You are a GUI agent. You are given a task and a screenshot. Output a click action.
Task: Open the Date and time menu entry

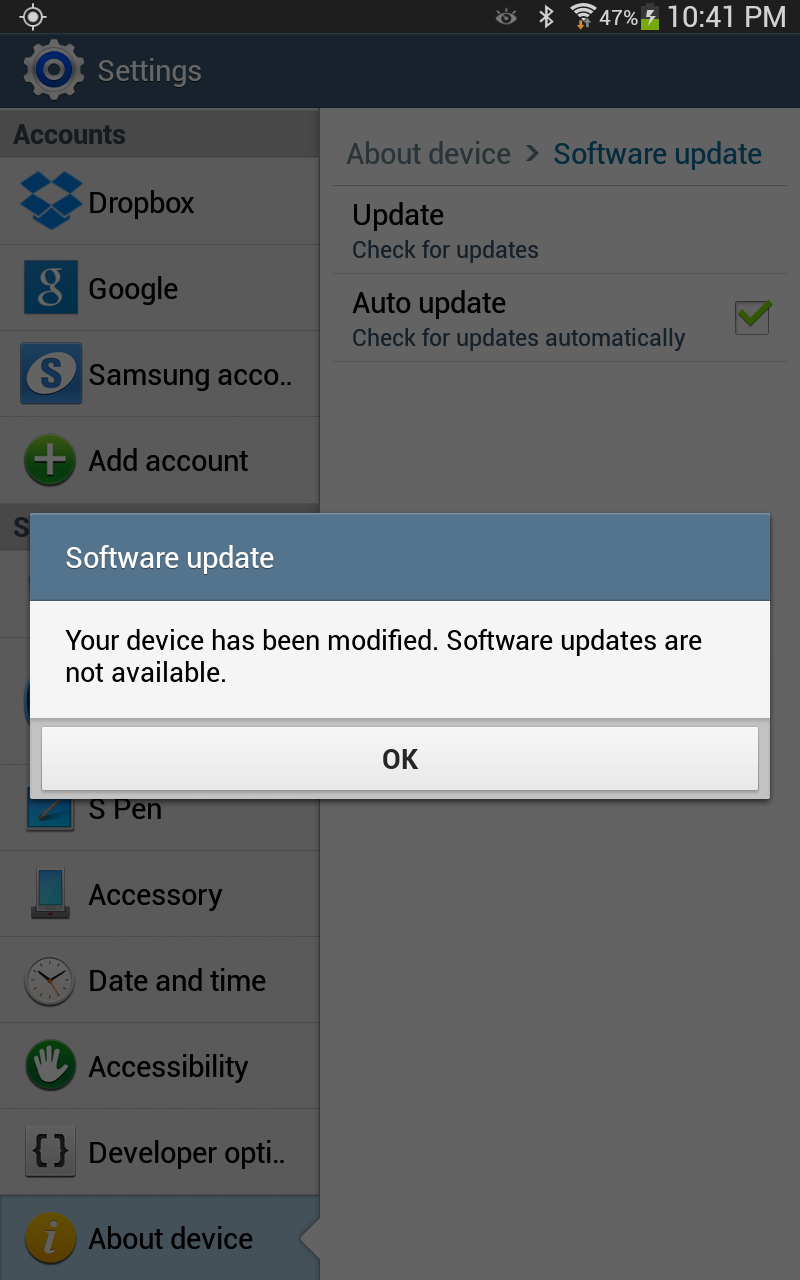(160, 980)
